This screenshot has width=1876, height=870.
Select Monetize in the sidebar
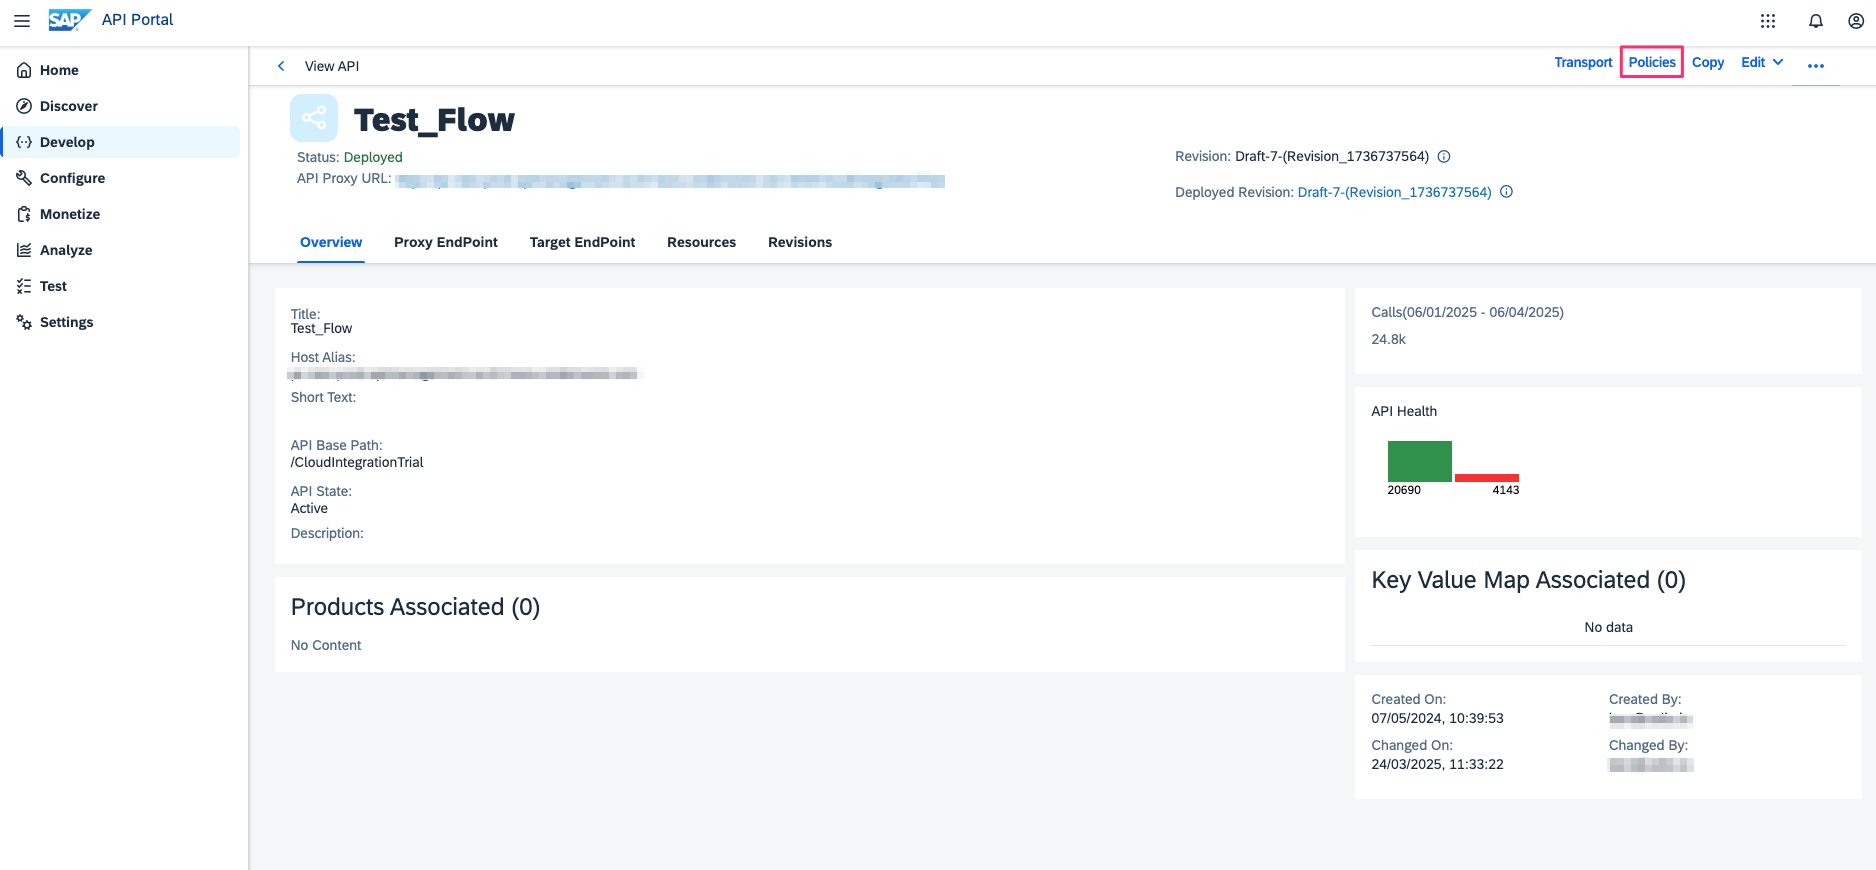pyautogui.click(x=70, y=214)
